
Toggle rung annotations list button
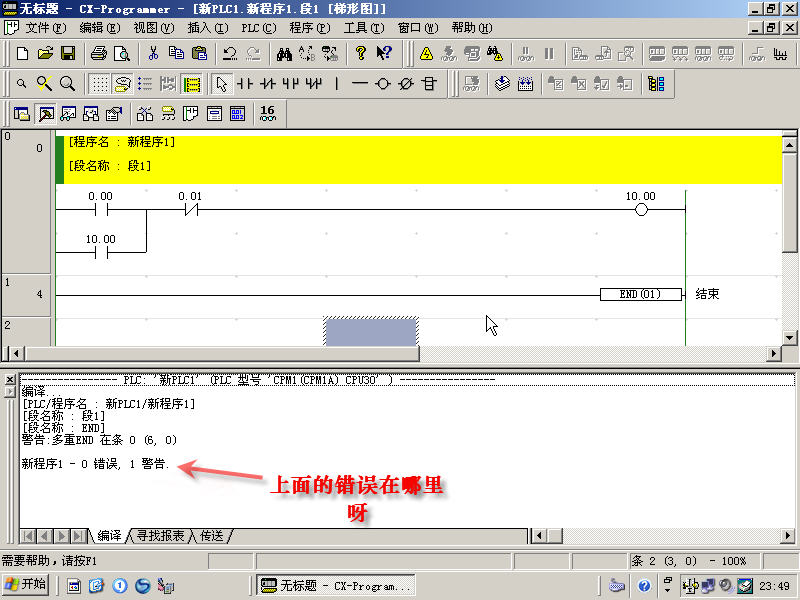point(145,84)
